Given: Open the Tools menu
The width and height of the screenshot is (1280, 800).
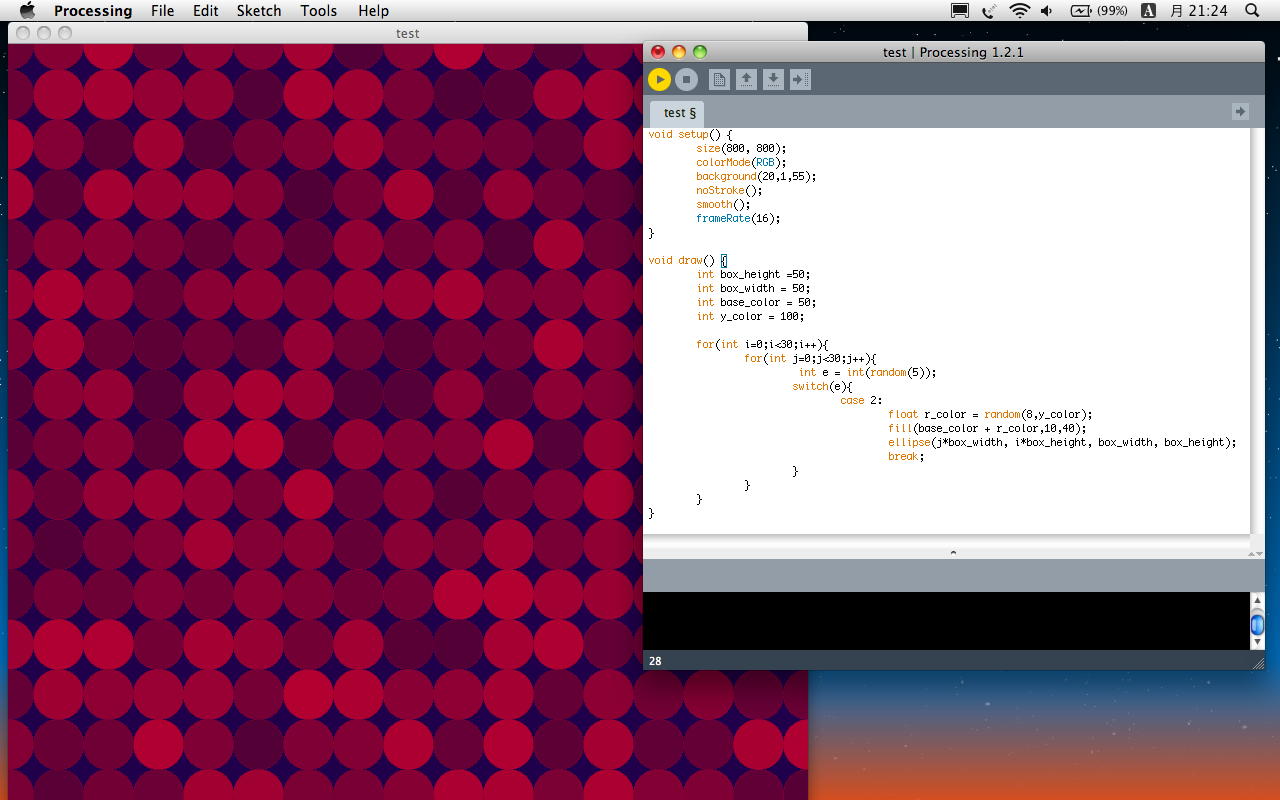Looking at the screenshot, I should point(318,11).
